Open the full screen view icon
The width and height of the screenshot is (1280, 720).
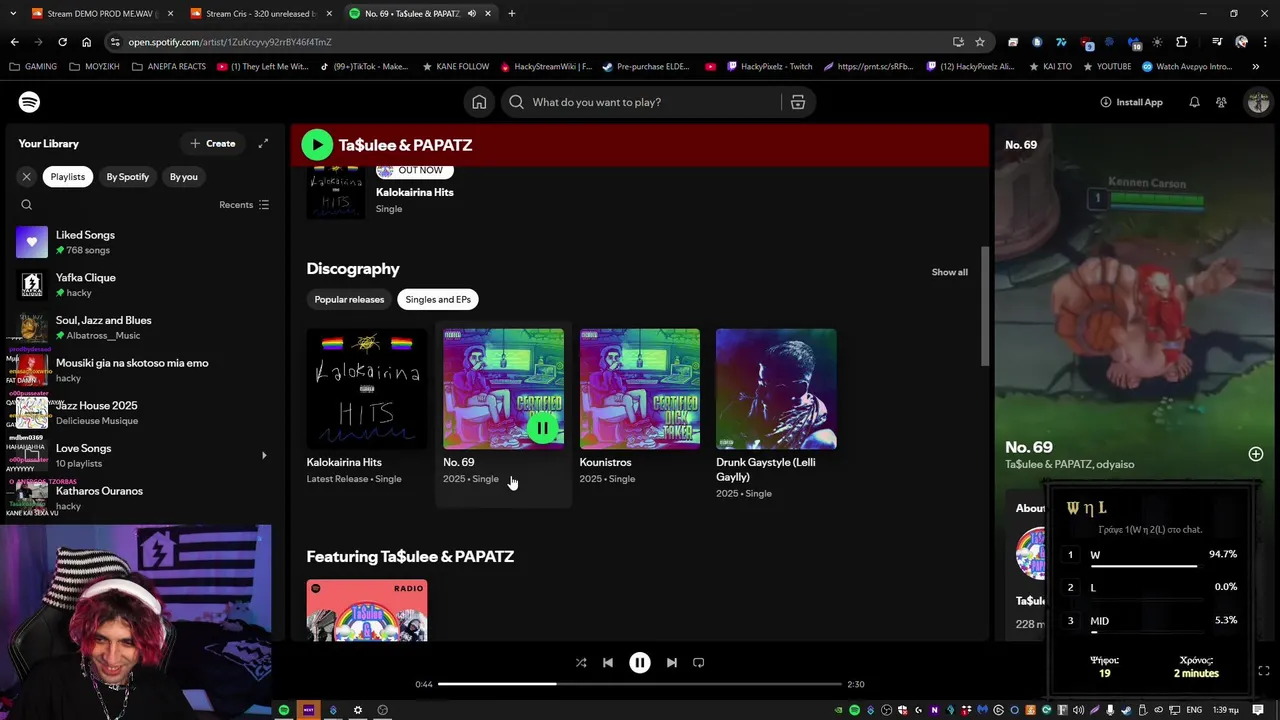point(1264,671)
